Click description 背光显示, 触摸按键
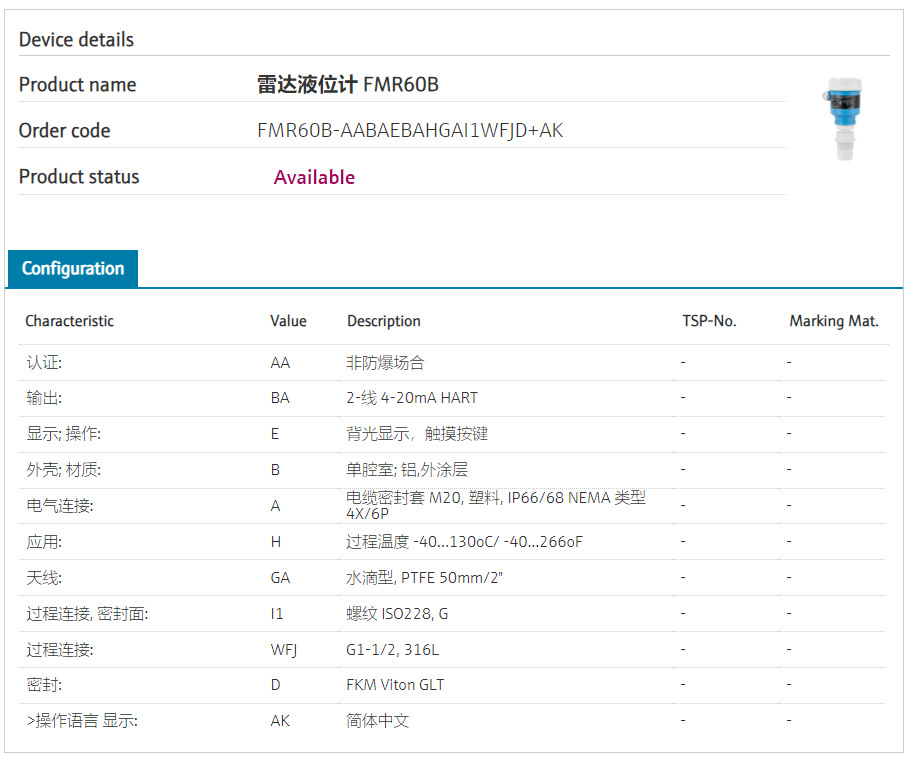This screenshot has height=757, width=907. pos(417,434)
